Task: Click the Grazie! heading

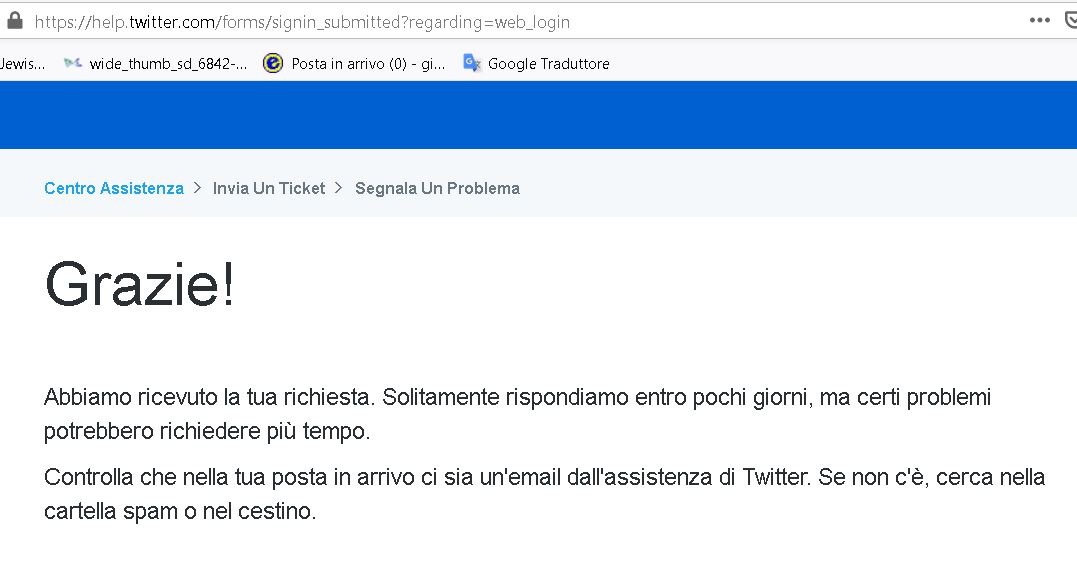Action: pos(140,284)
